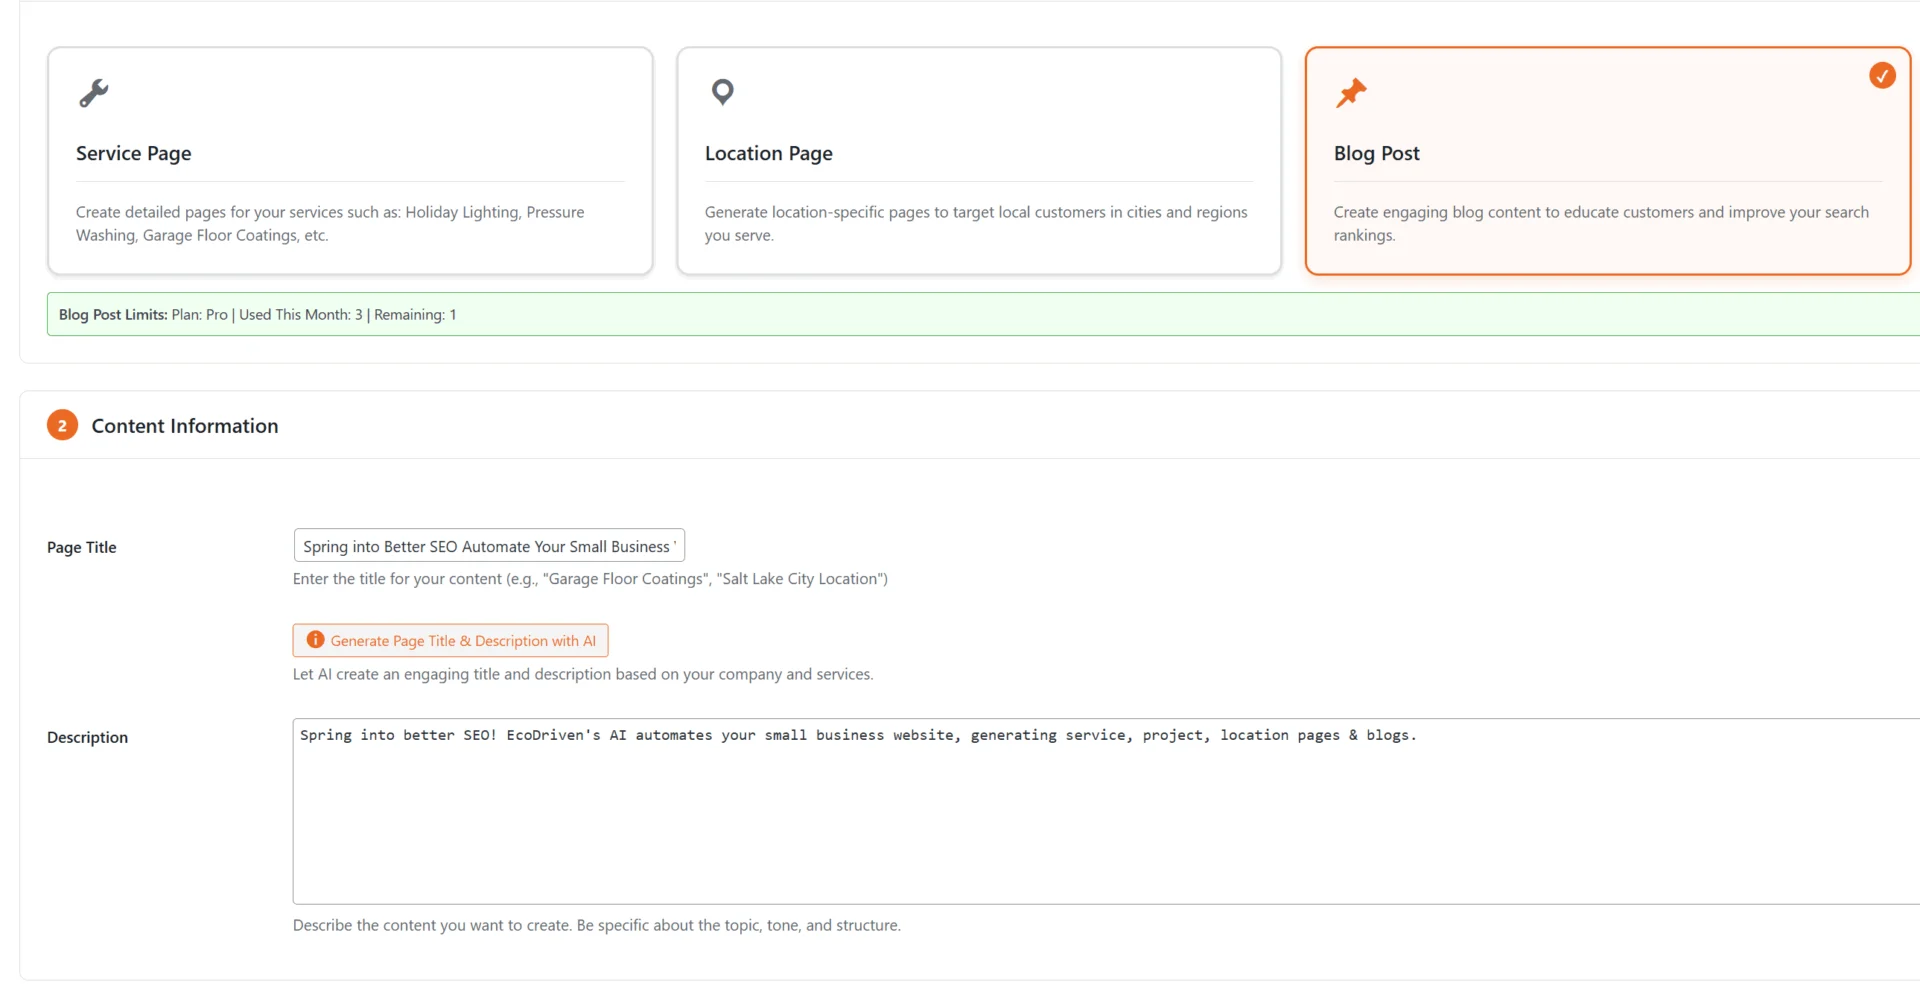Click inside the Page Title input field

[488, 545]
